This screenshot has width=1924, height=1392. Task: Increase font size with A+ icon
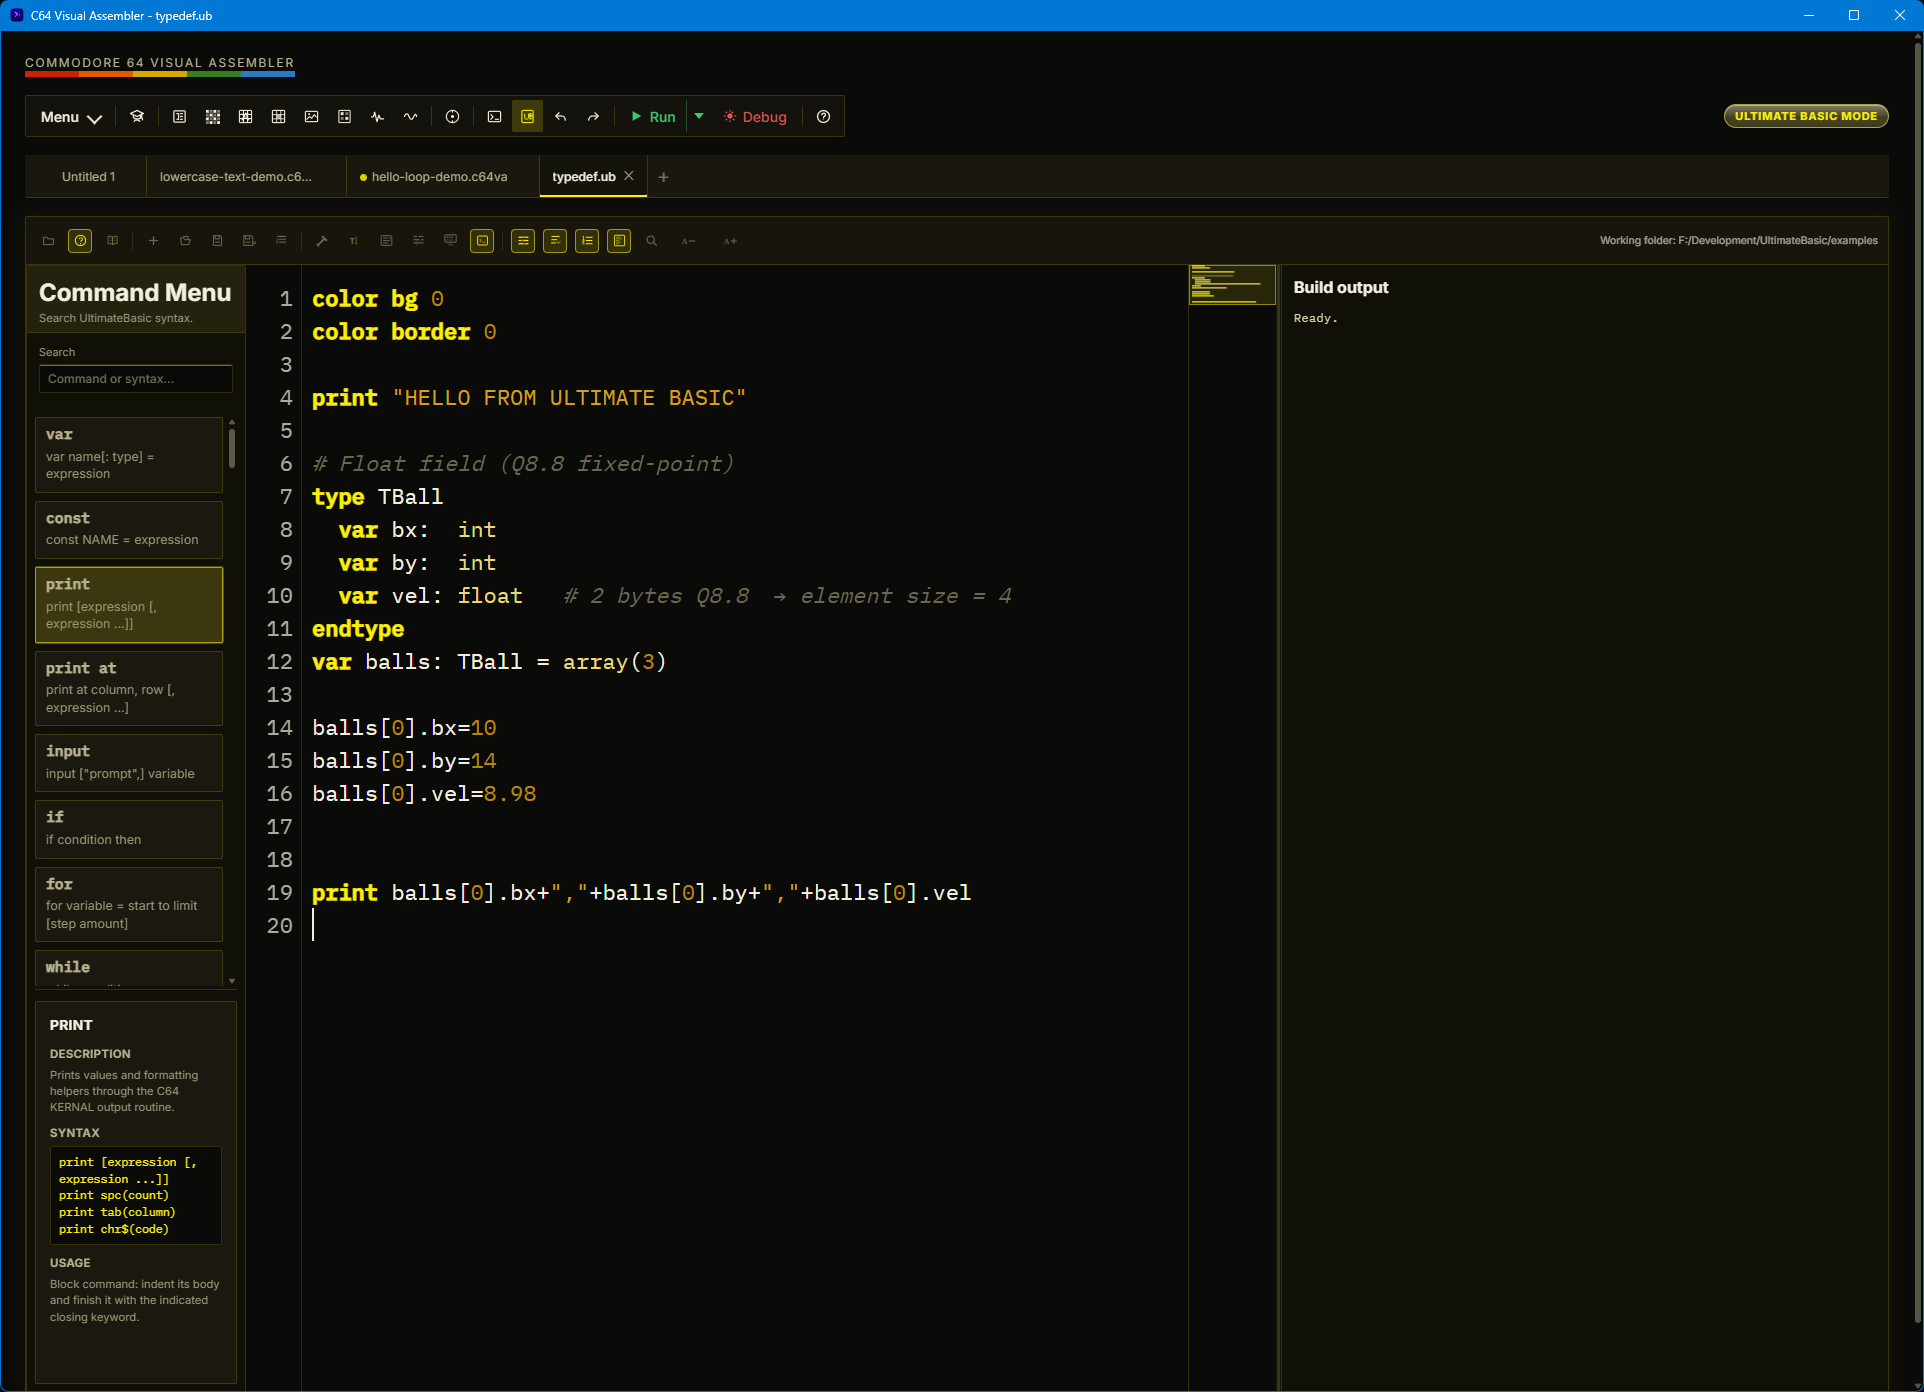coord(730,241)
